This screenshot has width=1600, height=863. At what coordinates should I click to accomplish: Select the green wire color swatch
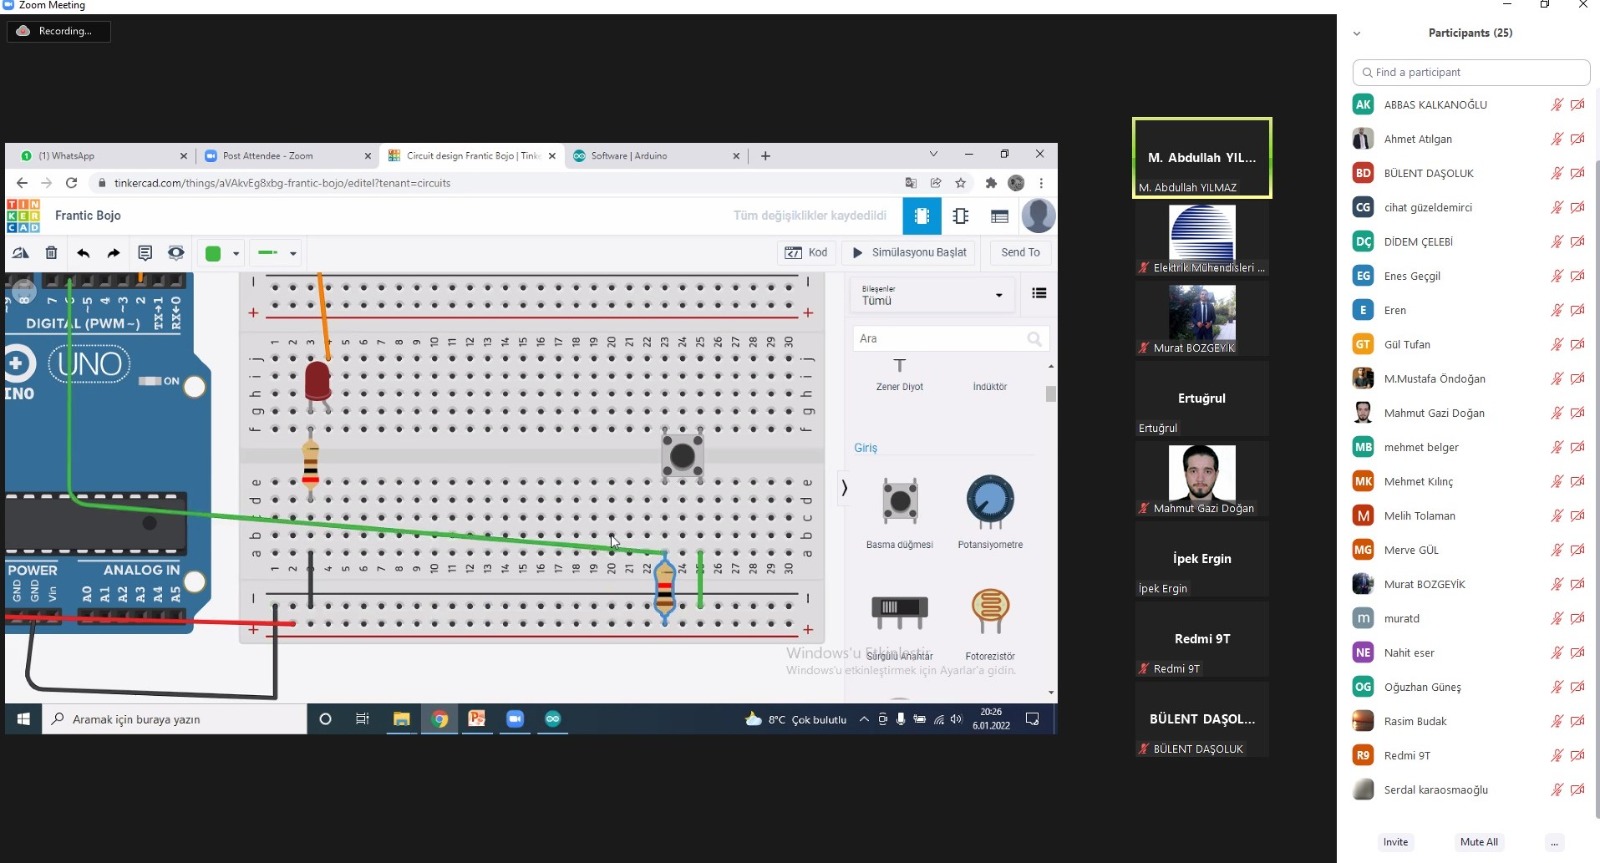[x=213, y=254]
